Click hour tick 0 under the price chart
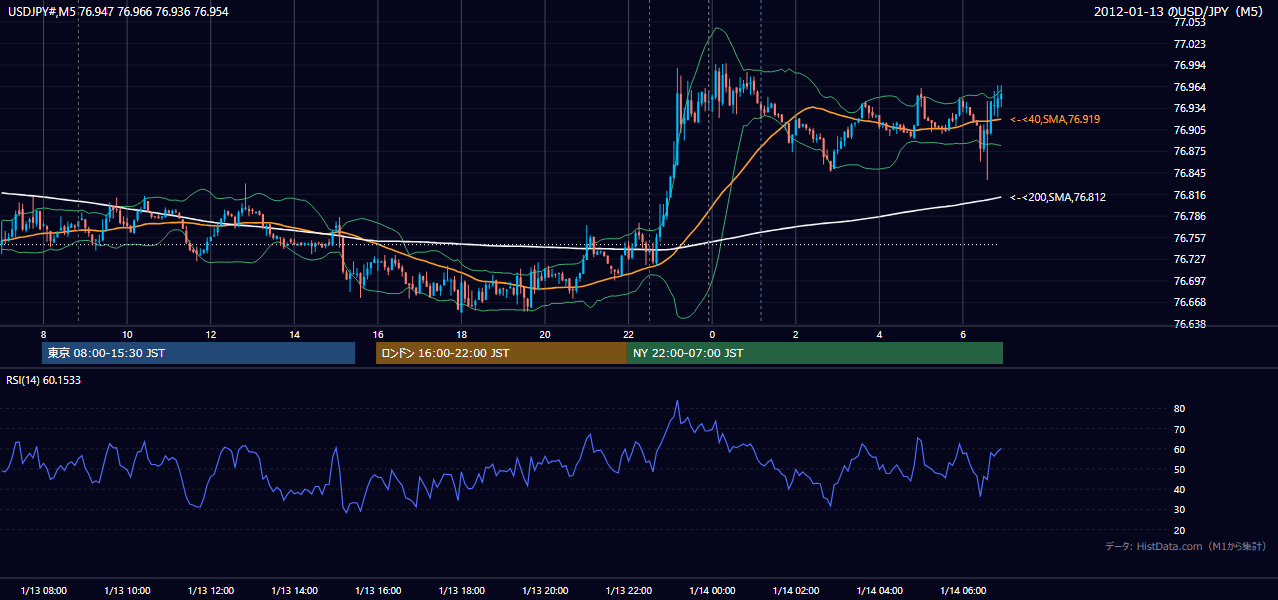 point(712,334)
